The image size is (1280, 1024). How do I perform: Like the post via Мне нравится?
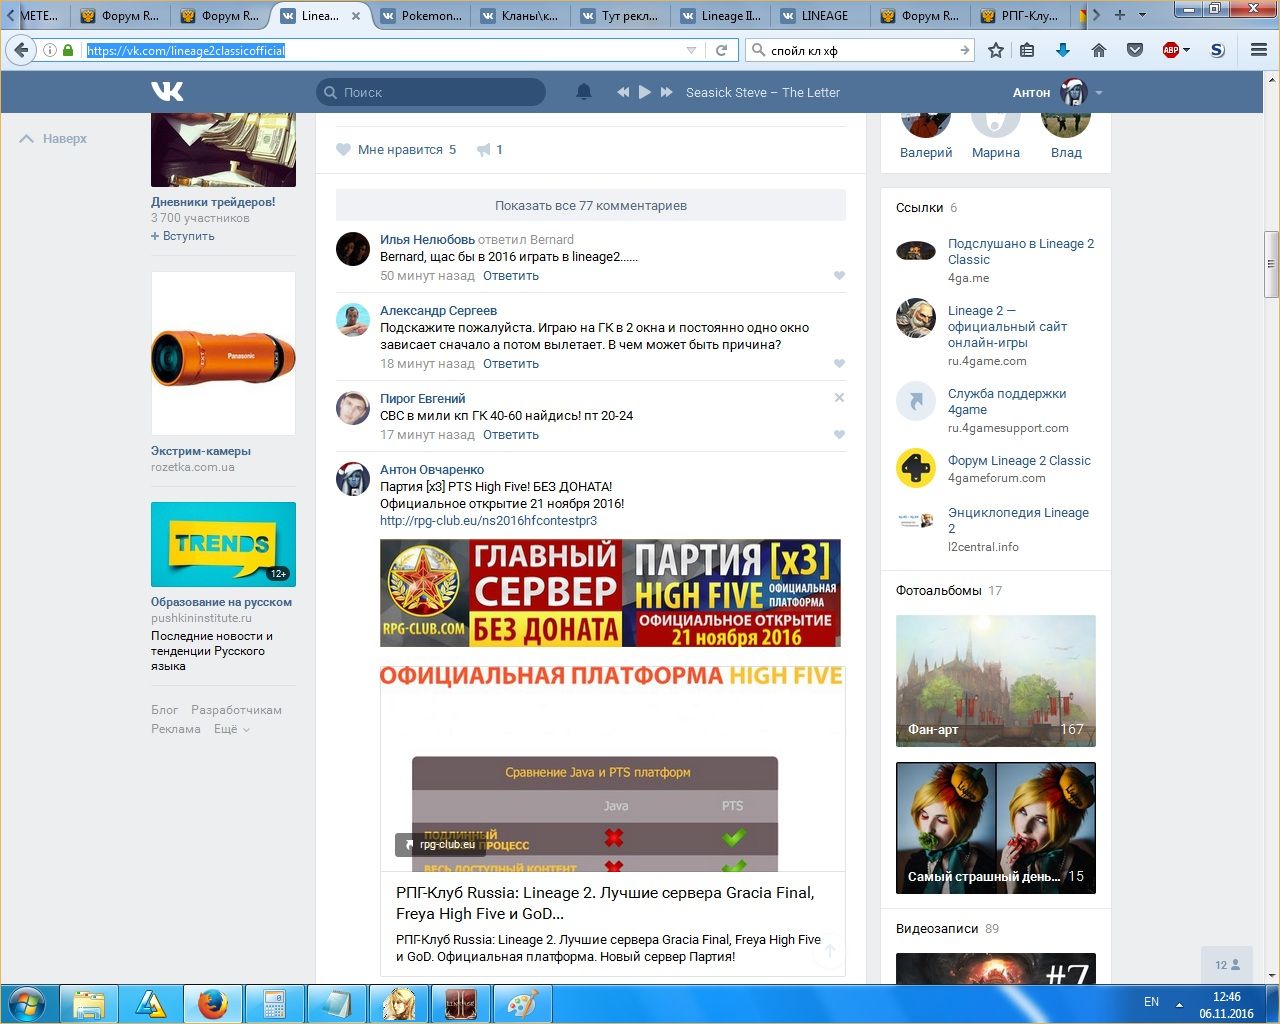(397, 150)
